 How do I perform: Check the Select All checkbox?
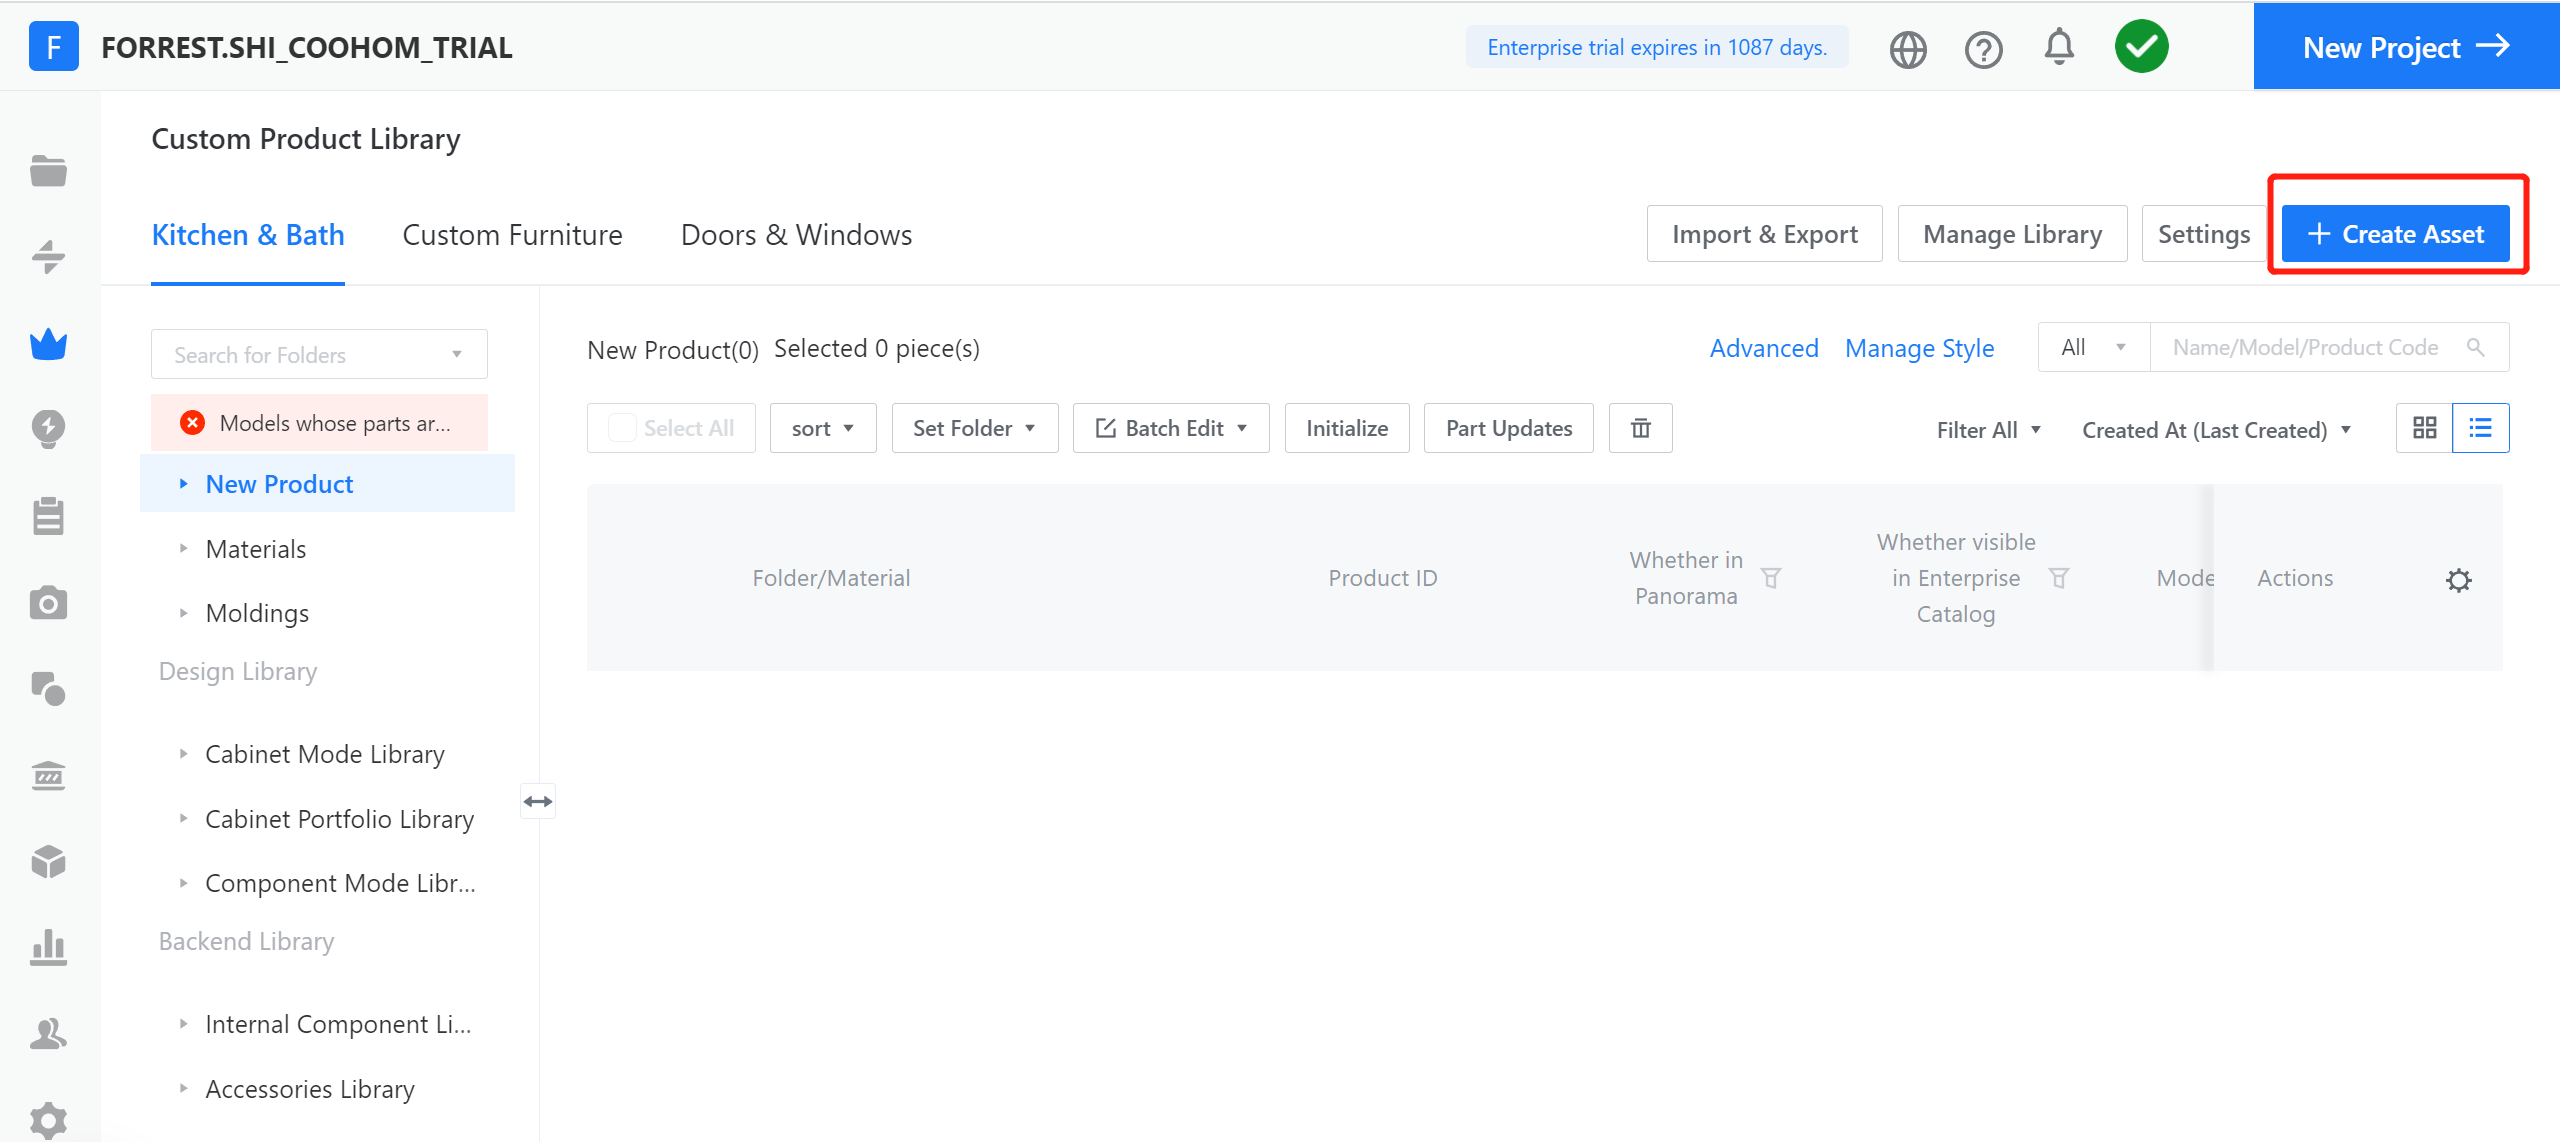click(x=622, y=429)
